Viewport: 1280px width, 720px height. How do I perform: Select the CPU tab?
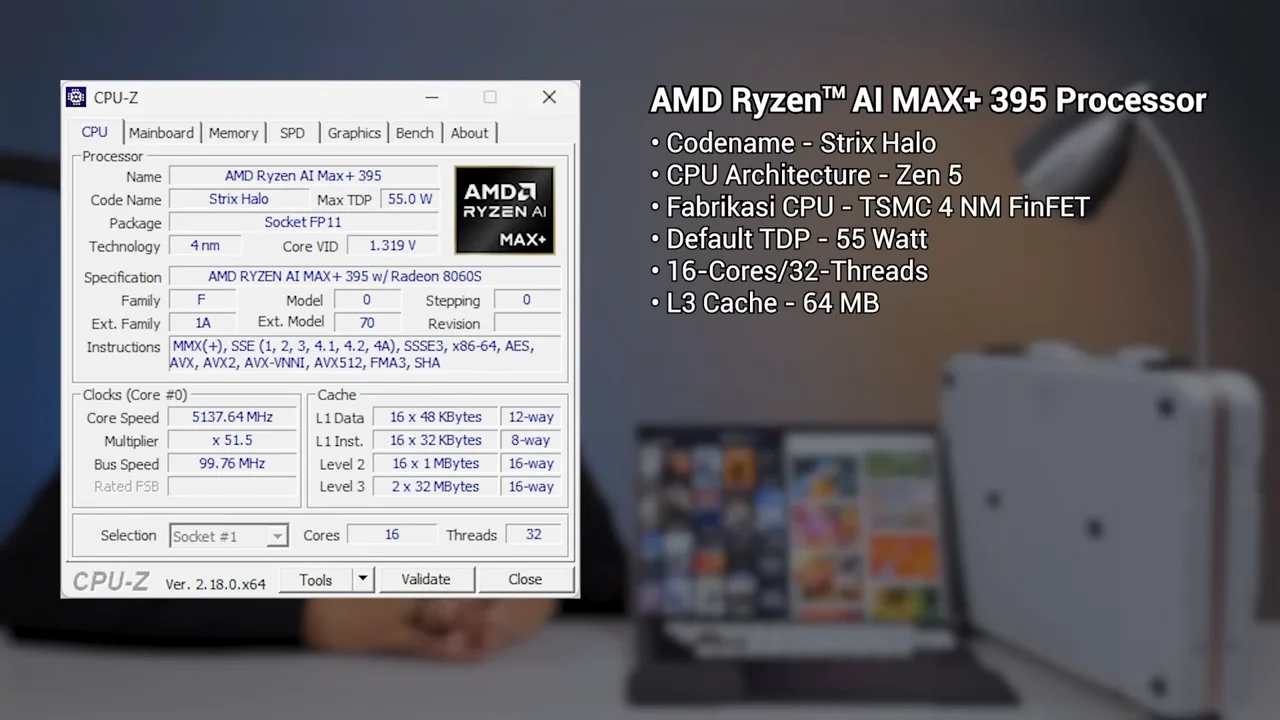coord(95,132)
